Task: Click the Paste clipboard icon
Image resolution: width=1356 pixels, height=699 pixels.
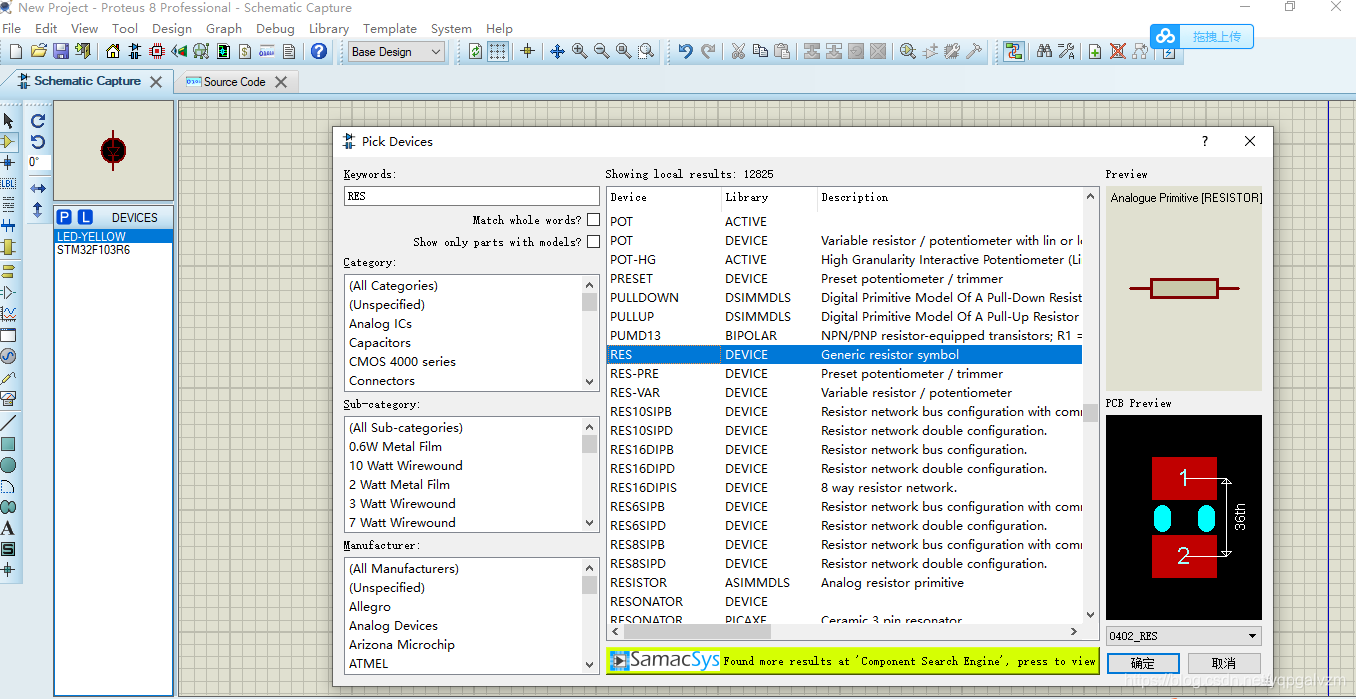Action: point(782,51)
